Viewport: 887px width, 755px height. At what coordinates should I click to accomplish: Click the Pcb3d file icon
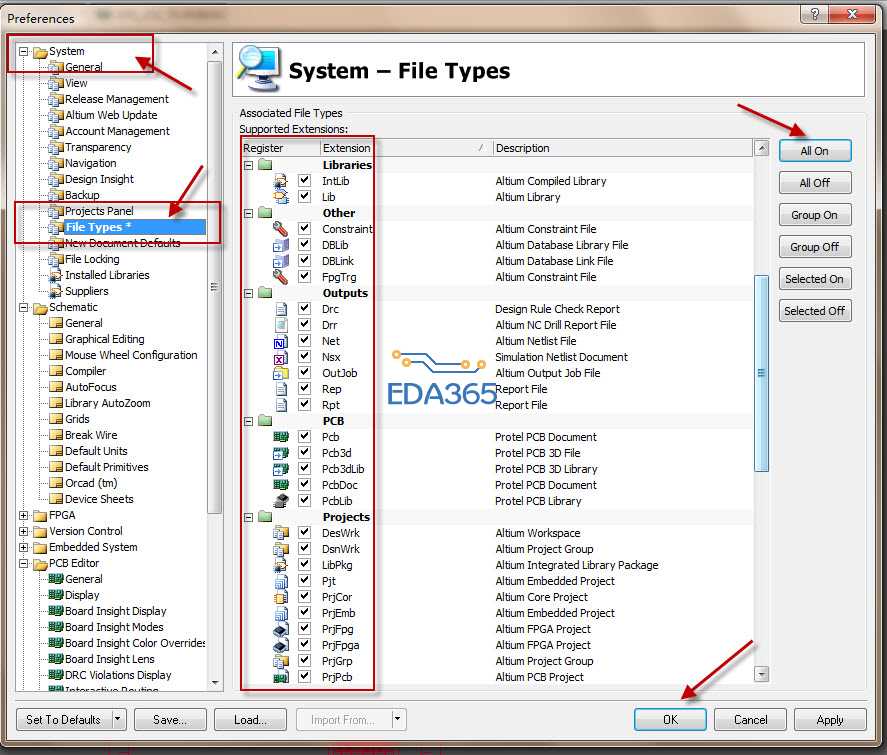click(281, 453)
